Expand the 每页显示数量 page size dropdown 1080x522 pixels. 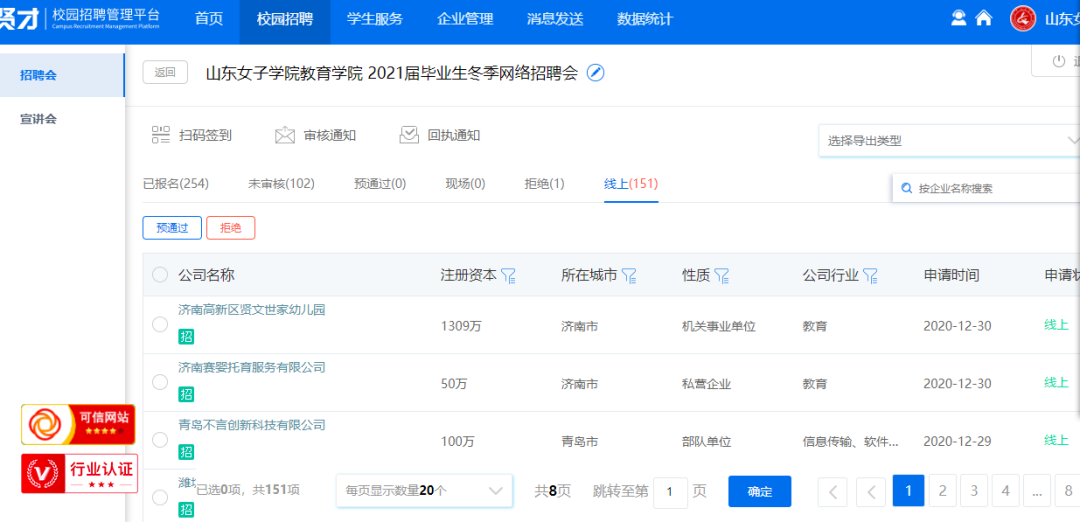(x=424, y=491)
